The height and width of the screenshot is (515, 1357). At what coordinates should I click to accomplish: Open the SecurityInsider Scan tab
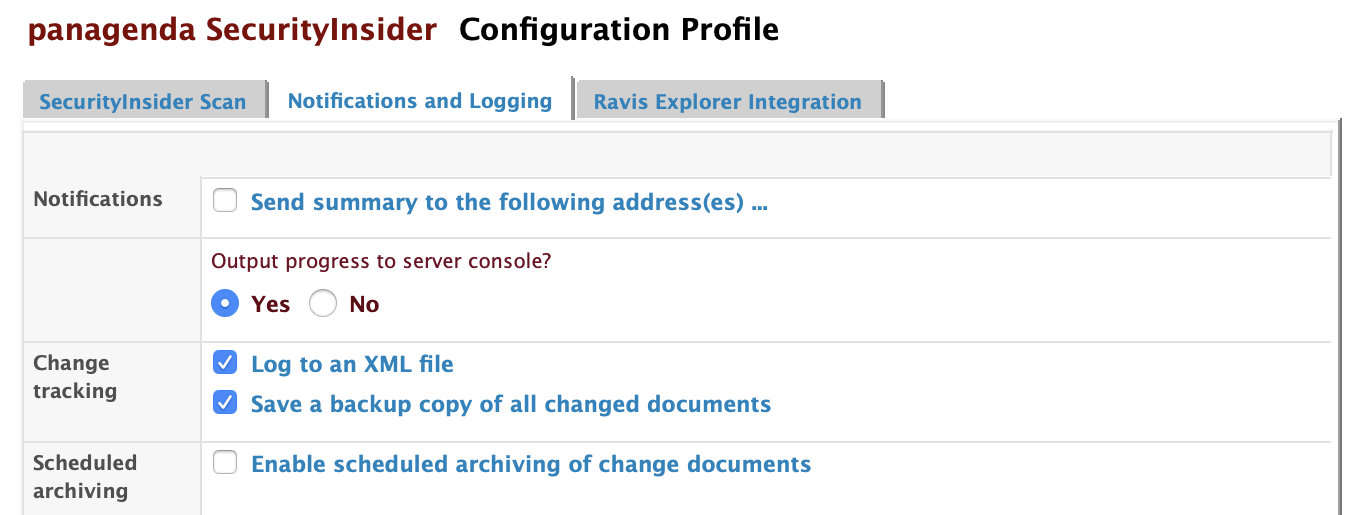(x=142, y=102)
